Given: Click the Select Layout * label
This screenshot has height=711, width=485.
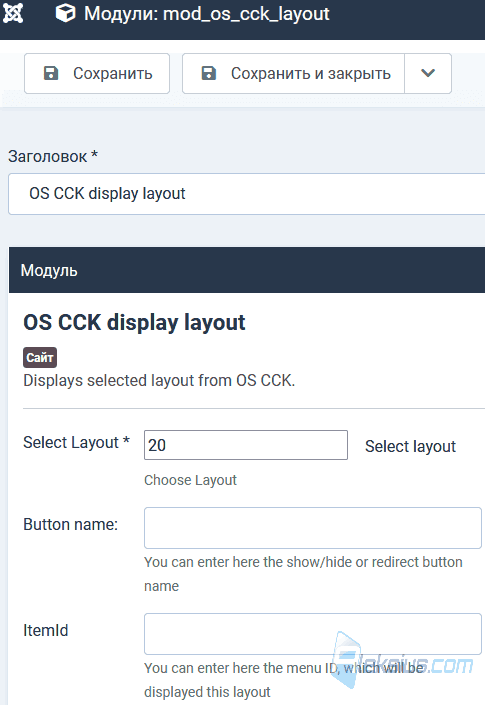Looking at the screenshot, I should [x=77, y=442].
